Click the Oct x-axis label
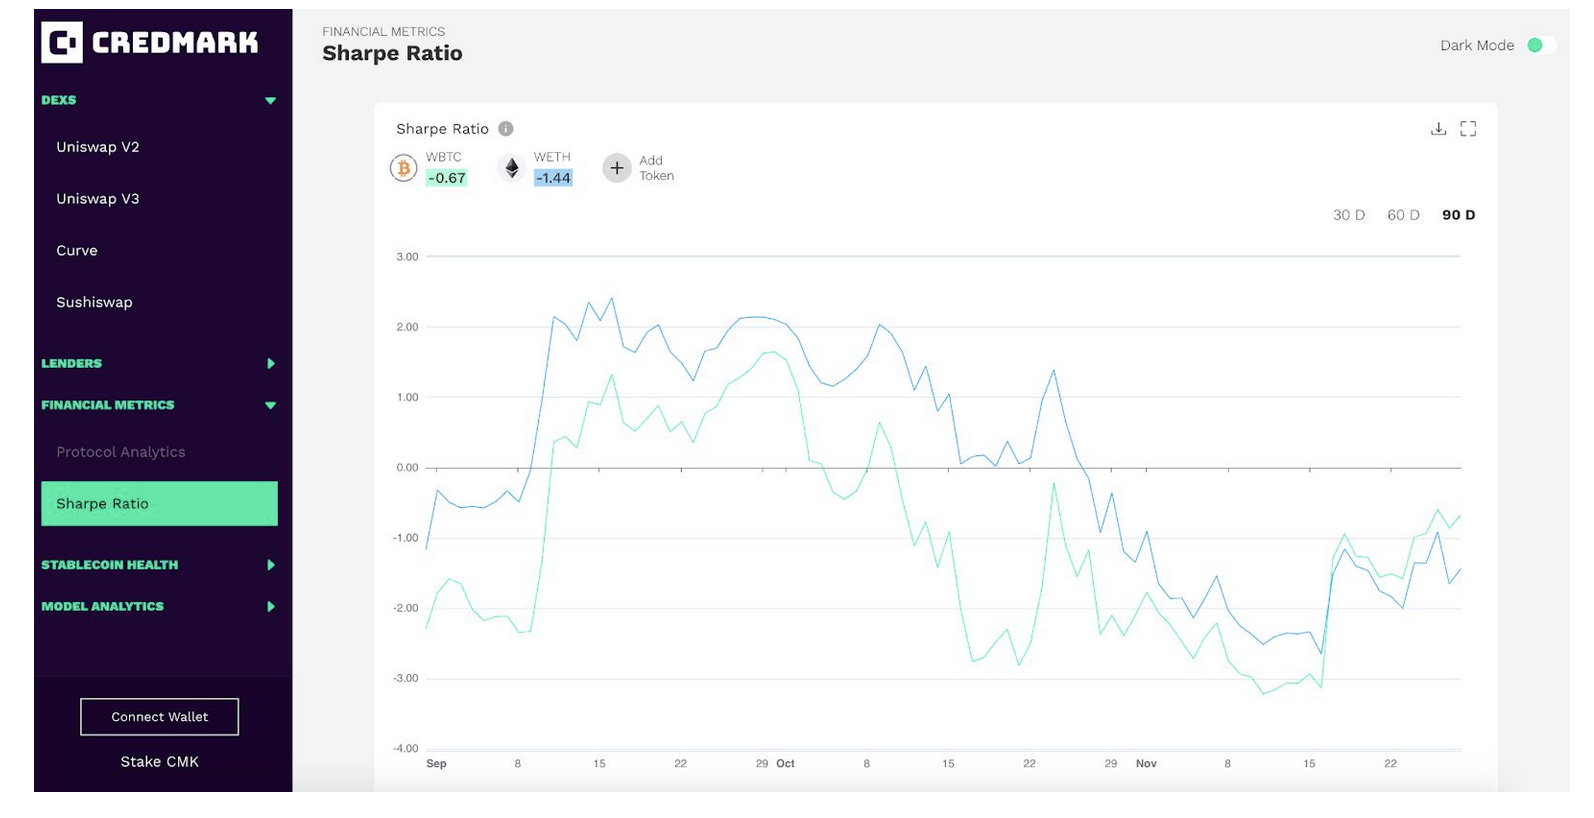 [x=785, y=764]
